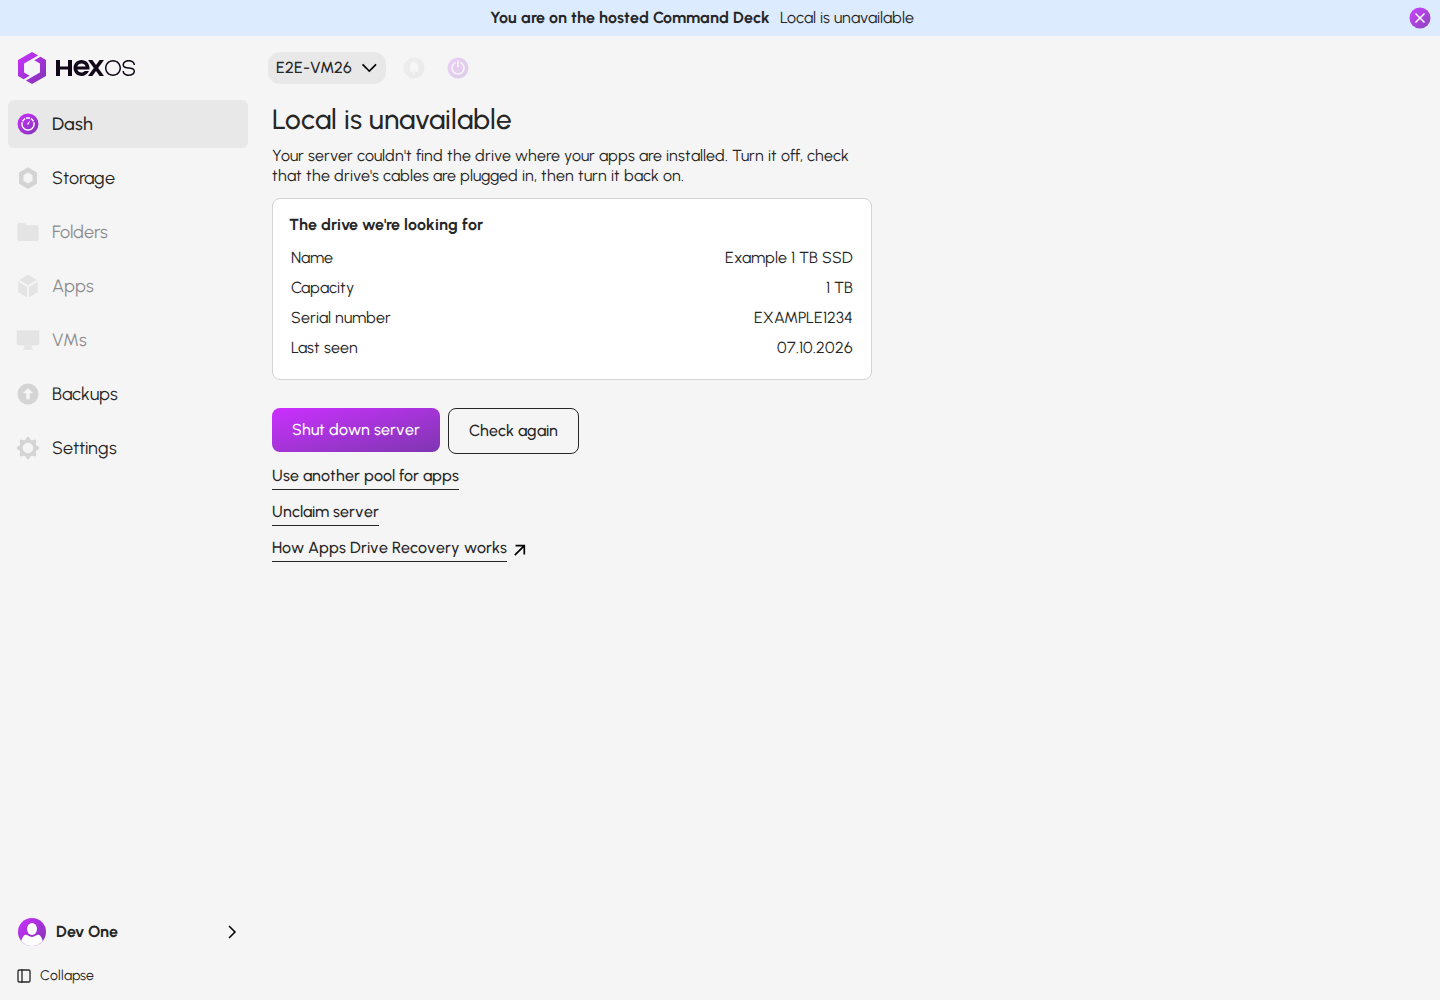Screen dimensions: 1440x1000
Task: Collapse the sidebar
Action: pyautogui.click(x=56, y=976)
